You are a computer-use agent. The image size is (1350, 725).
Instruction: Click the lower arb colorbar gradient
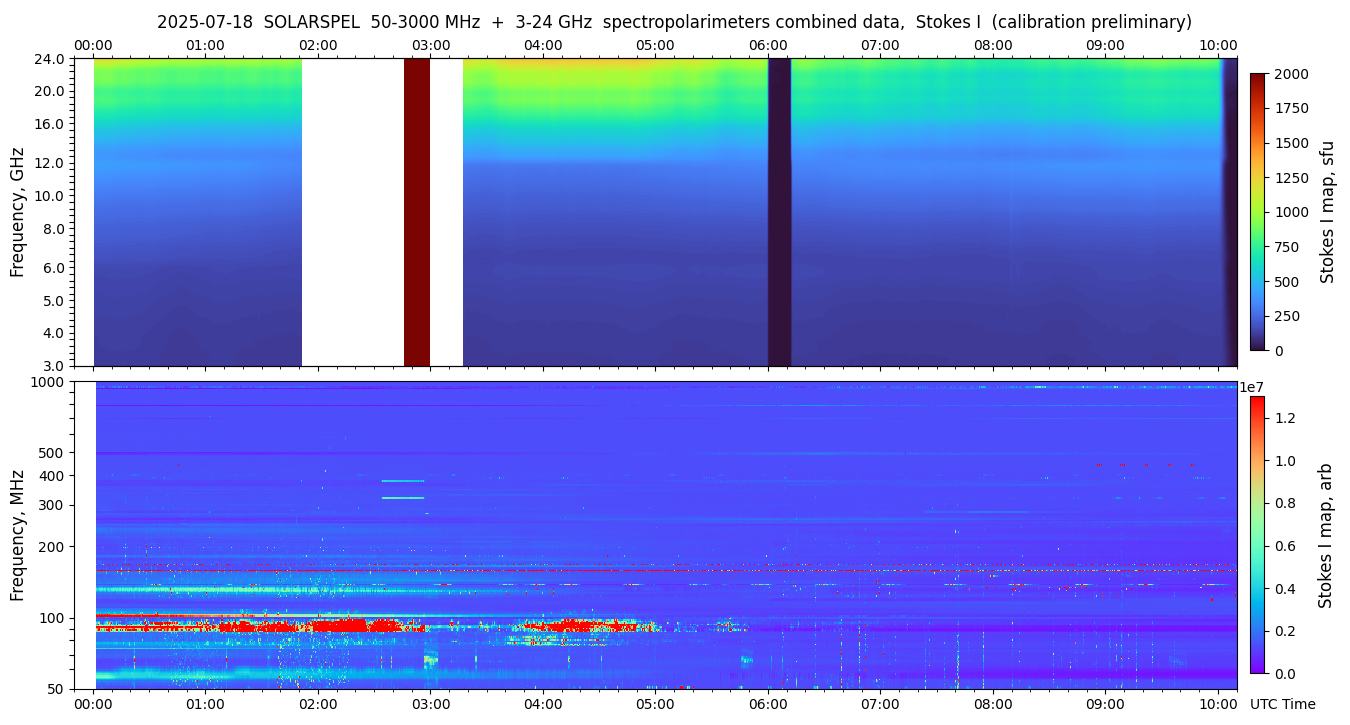(1257, 535)
